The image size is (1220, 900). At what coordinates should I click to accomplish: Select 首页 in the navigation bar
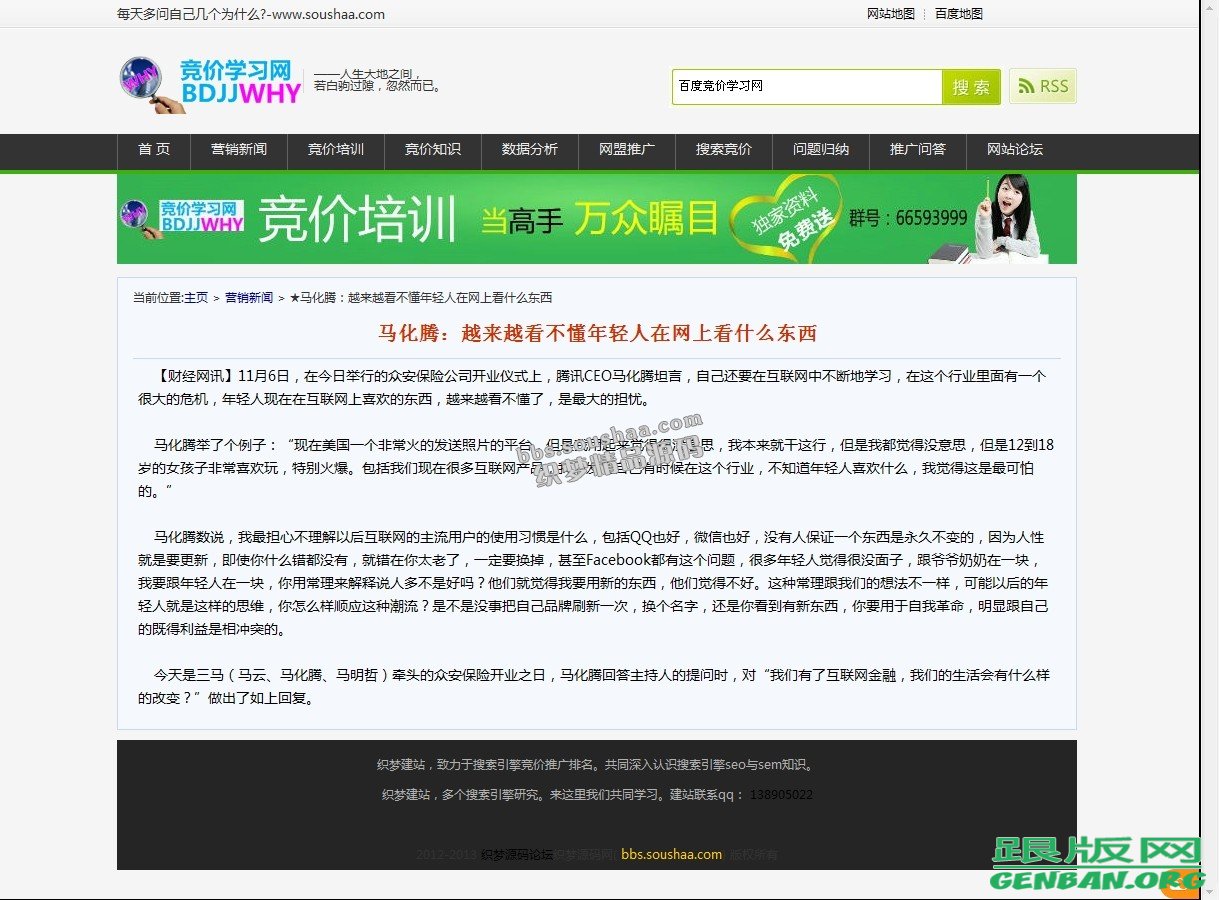[x=153, y=151]
